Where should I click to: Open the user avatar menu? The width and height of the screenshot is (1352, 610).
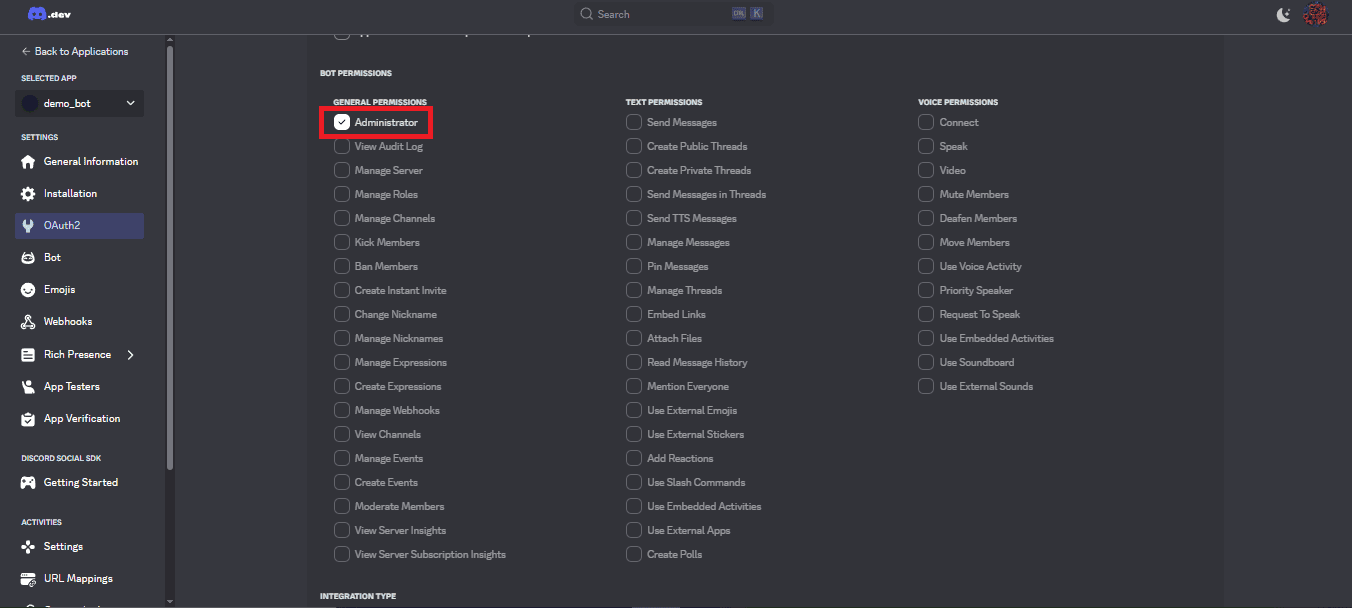point(1315,14)
